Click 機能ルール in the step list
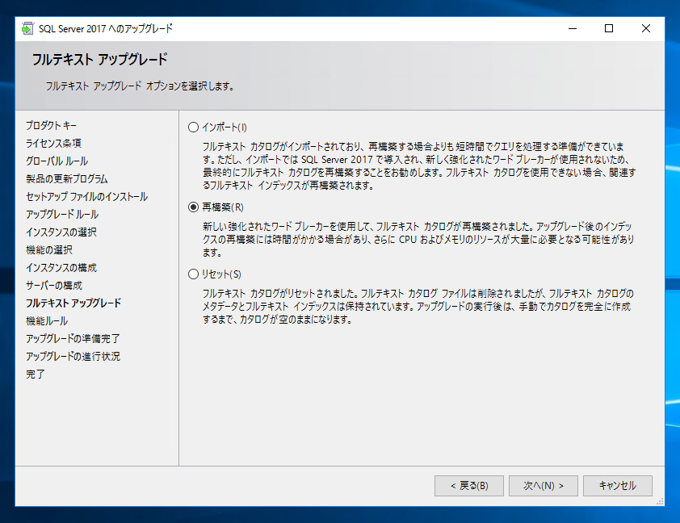680x523 pixels. [47, 321]
